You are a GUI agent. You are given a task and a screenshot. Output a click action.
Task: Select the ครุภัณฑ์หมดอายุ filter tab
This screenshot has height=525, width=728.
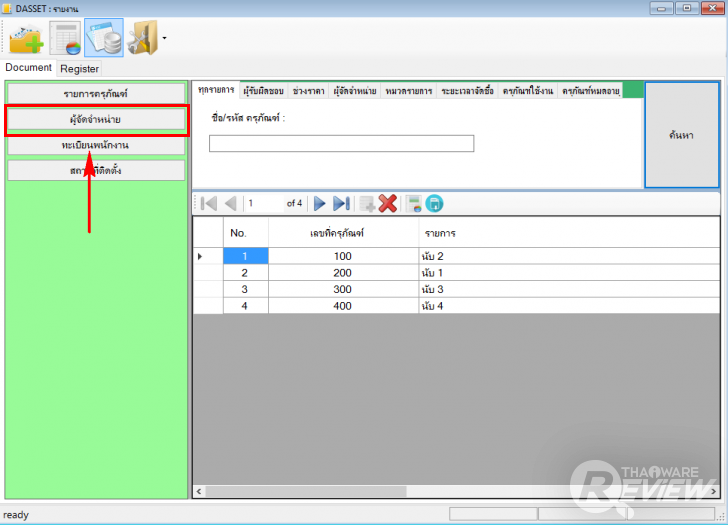[x=591, y=91]
